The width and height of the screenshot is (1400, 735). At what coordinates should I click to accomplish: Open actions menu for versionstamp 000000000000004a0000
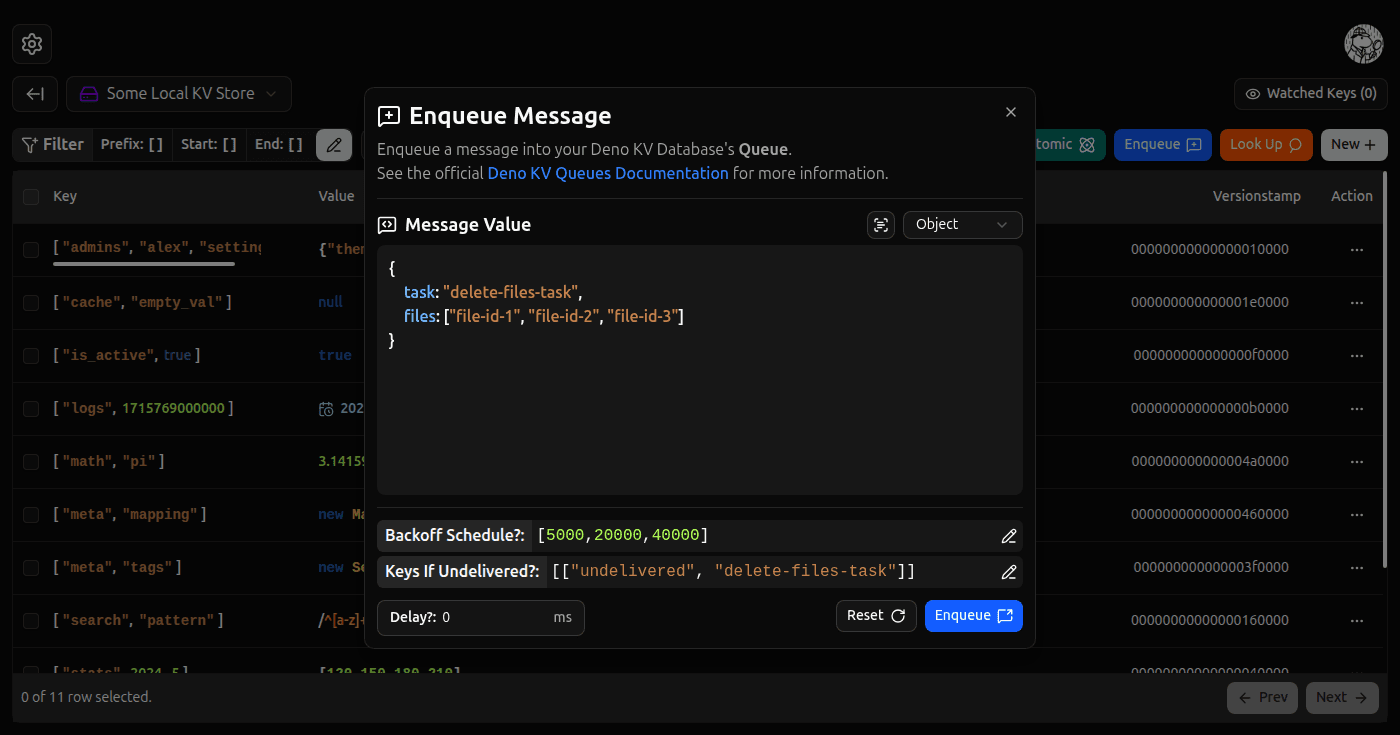tap(1357, 461)
